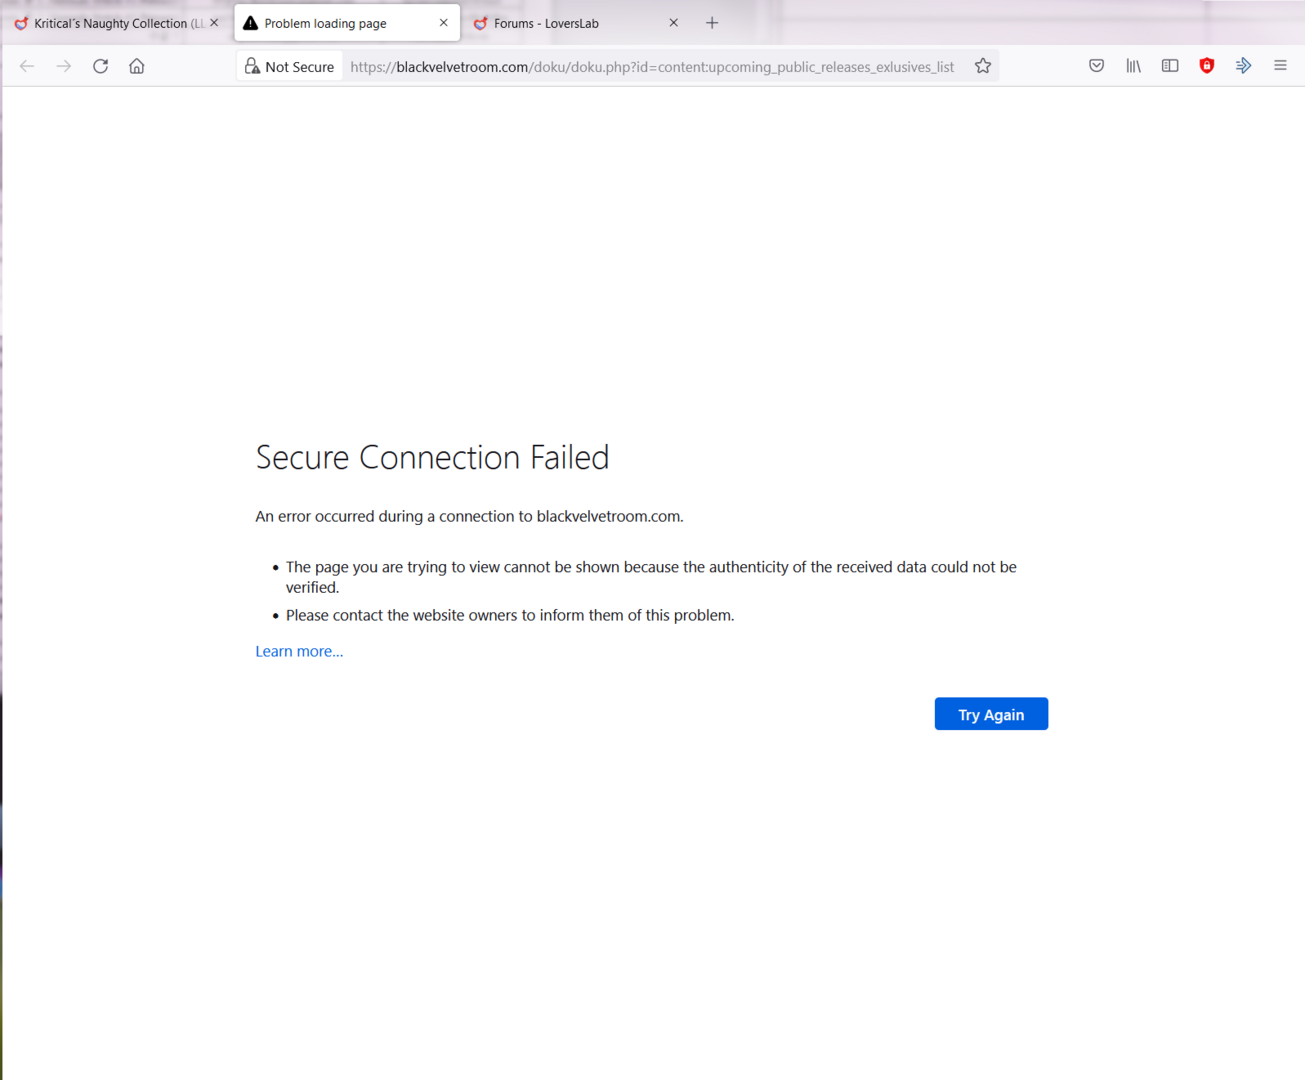The image size is (1305, 1080).
Task: Open the Learn more link
Action: [299, 651]
